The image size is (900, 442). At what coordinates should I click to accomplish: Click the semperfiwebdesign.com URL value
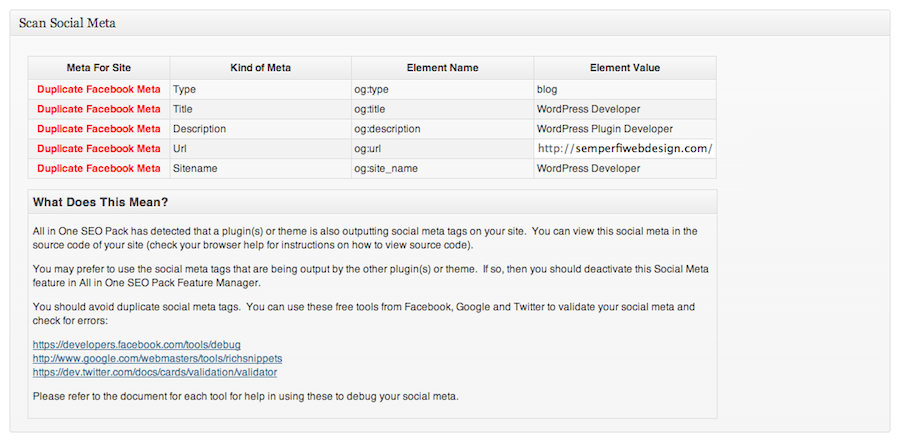[624, 148]
